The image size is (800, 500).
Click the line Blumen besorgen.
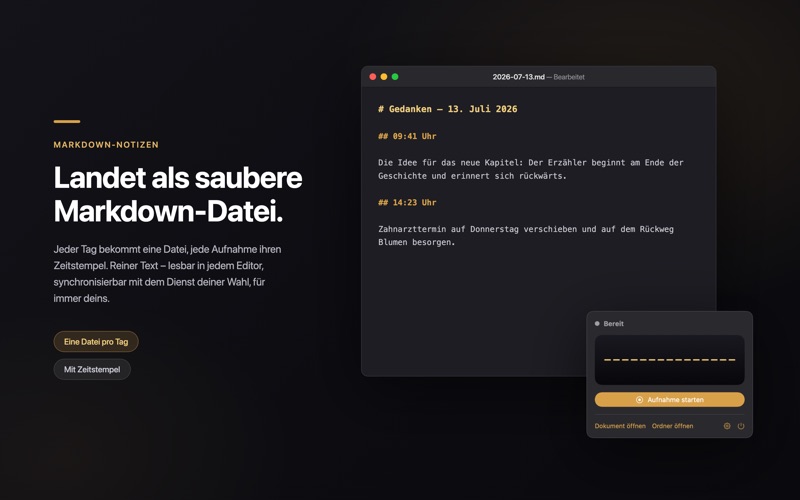[x=416, y=242]
